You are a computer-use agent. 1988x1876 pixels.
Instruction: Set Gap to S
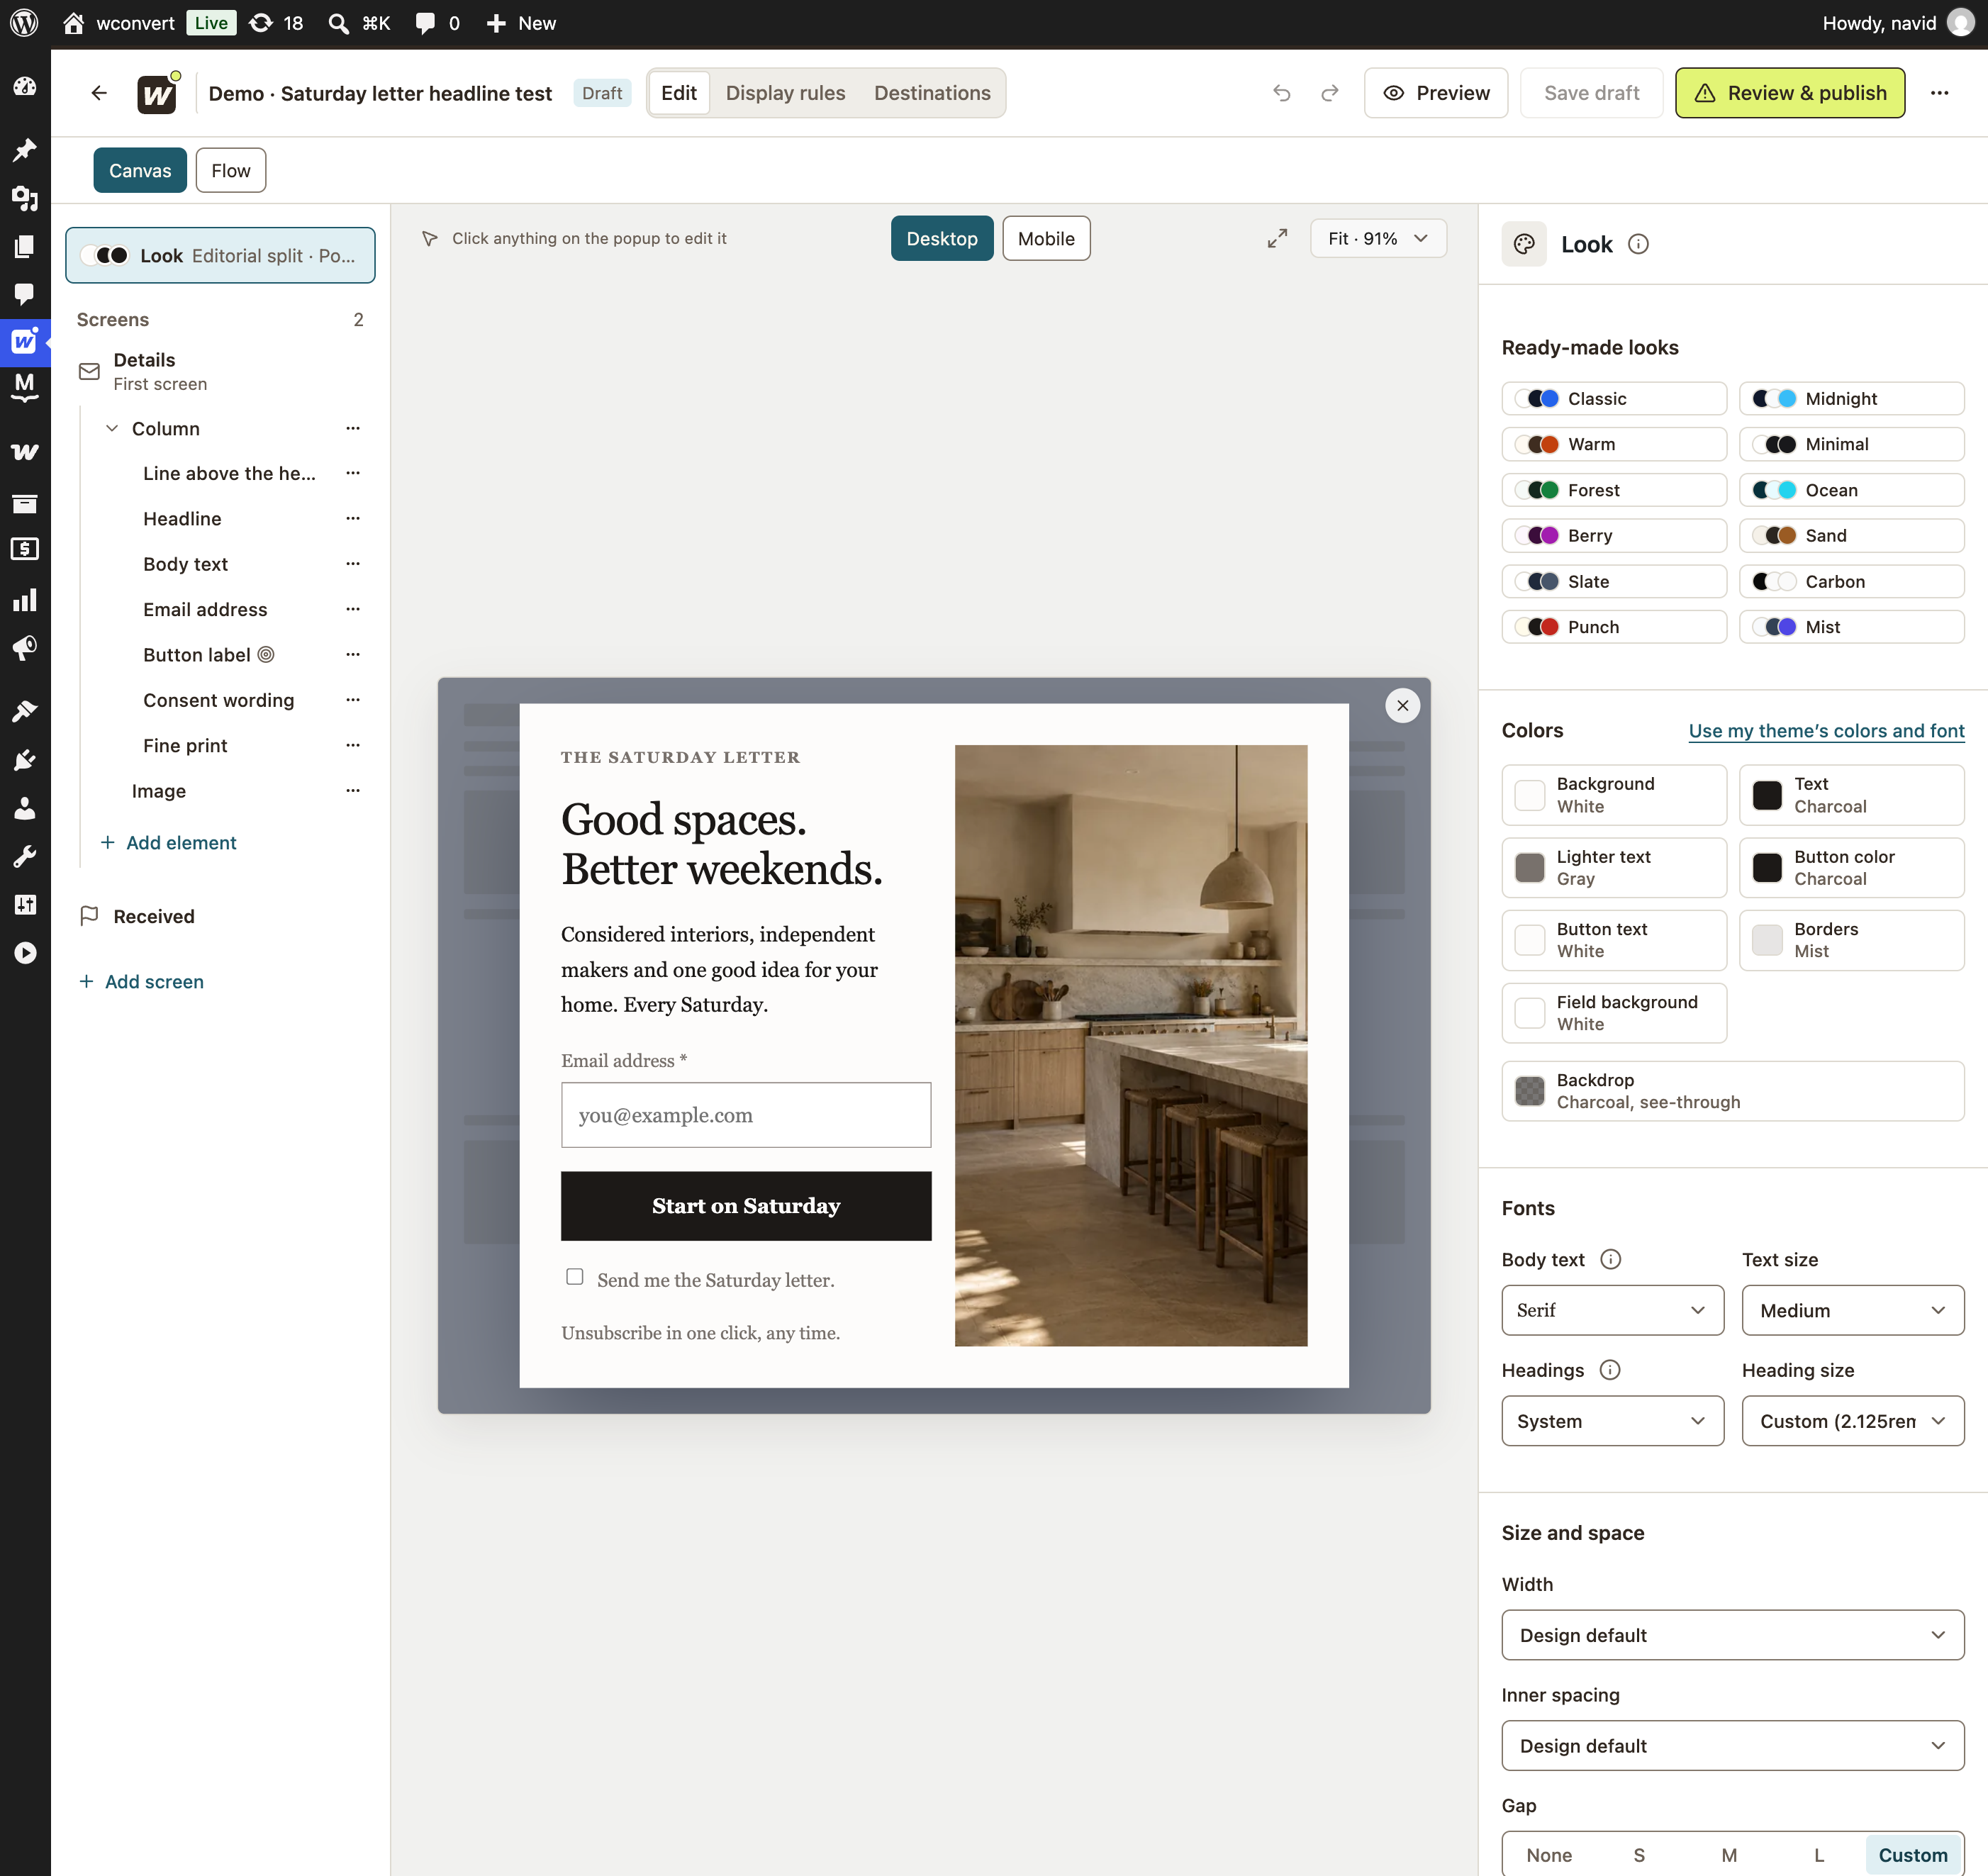point(1639,1855)
